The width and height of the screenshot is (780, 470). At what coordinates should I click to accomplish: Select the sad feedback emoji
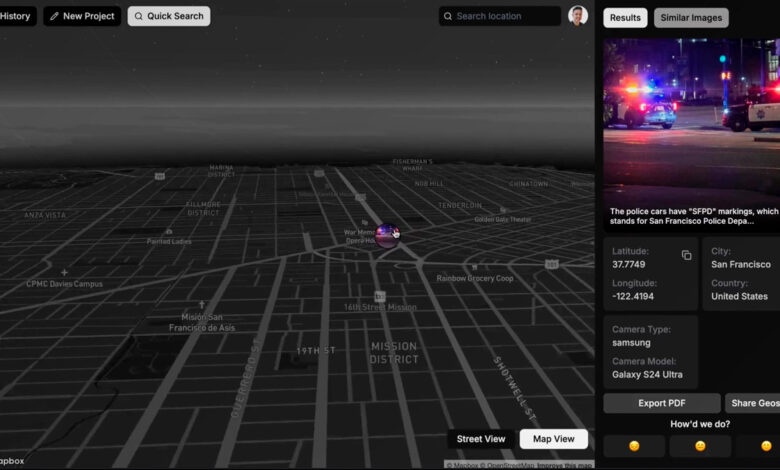click(x=634, y=446)
